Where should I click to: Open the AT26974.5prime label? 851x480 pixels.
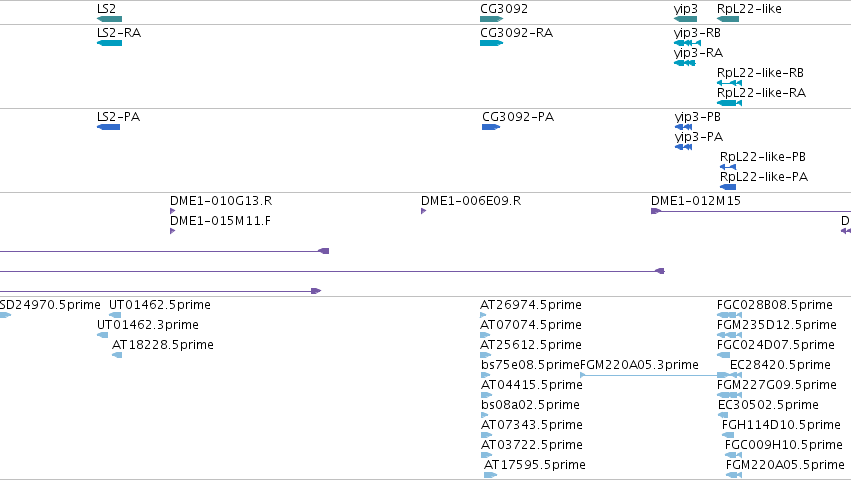[x=531, y=305]
